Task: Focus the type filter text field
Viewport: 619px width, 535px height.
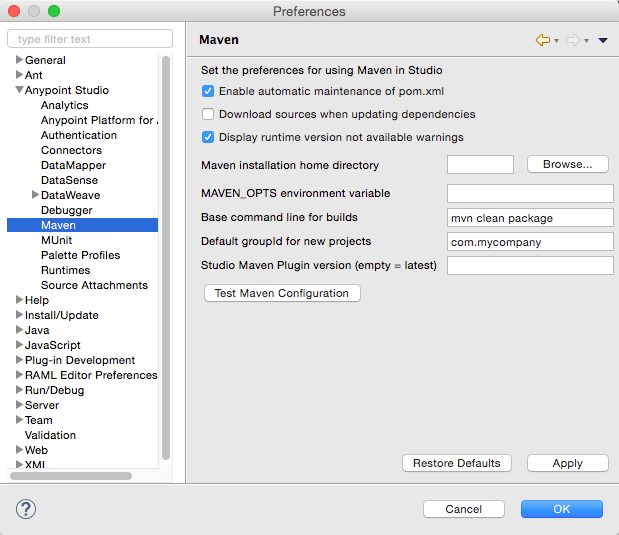Action: tap(90, 39)
